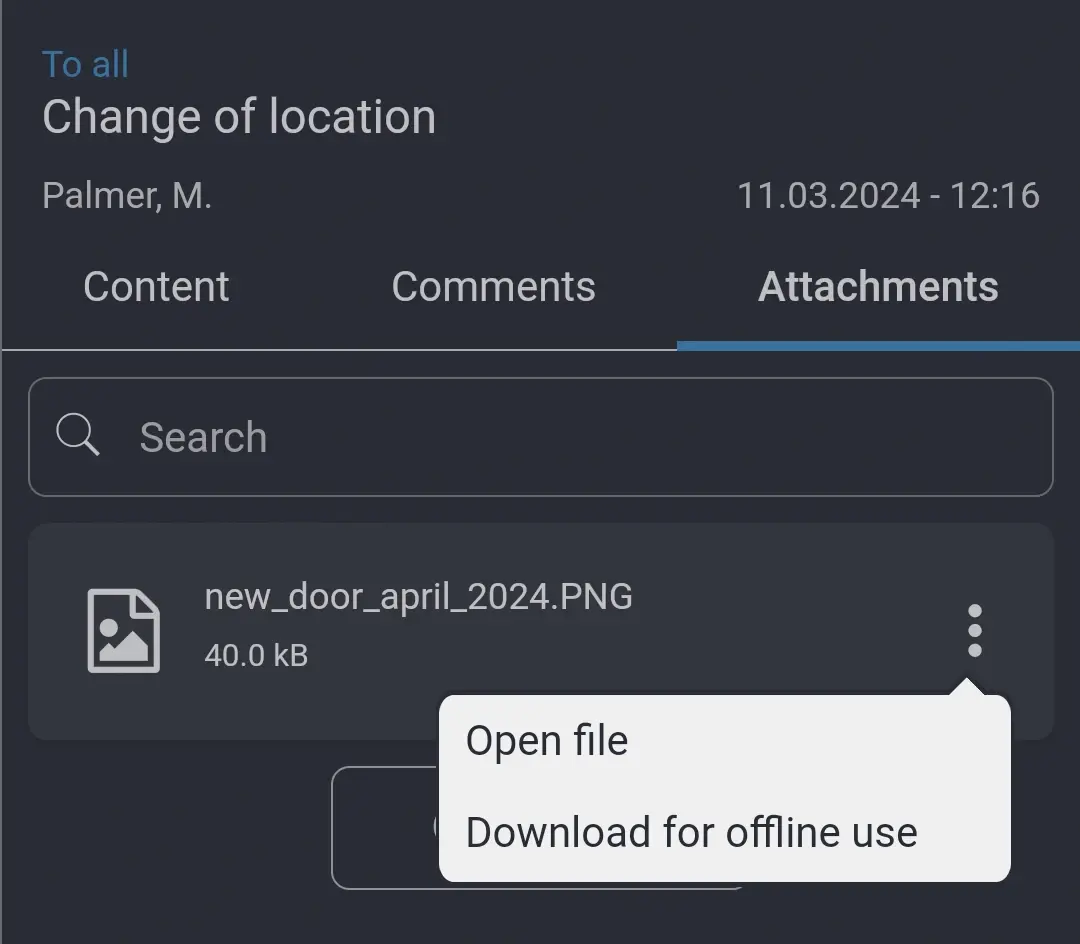The width and height of the screenshot is (1080, 944).
Task: Open the Comments tab
Action: 493,287
